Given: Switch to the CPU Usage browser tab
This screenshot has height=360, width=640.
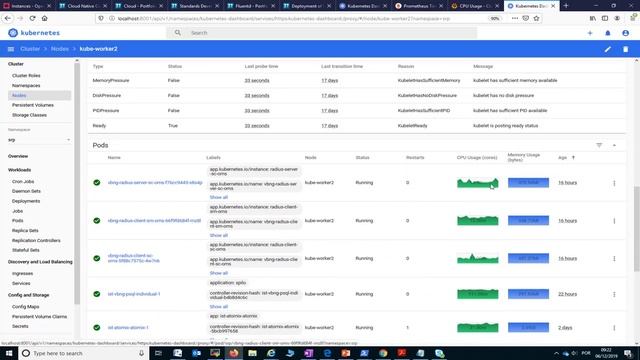Looking at the screenshot, I should (x=476, y=6).
